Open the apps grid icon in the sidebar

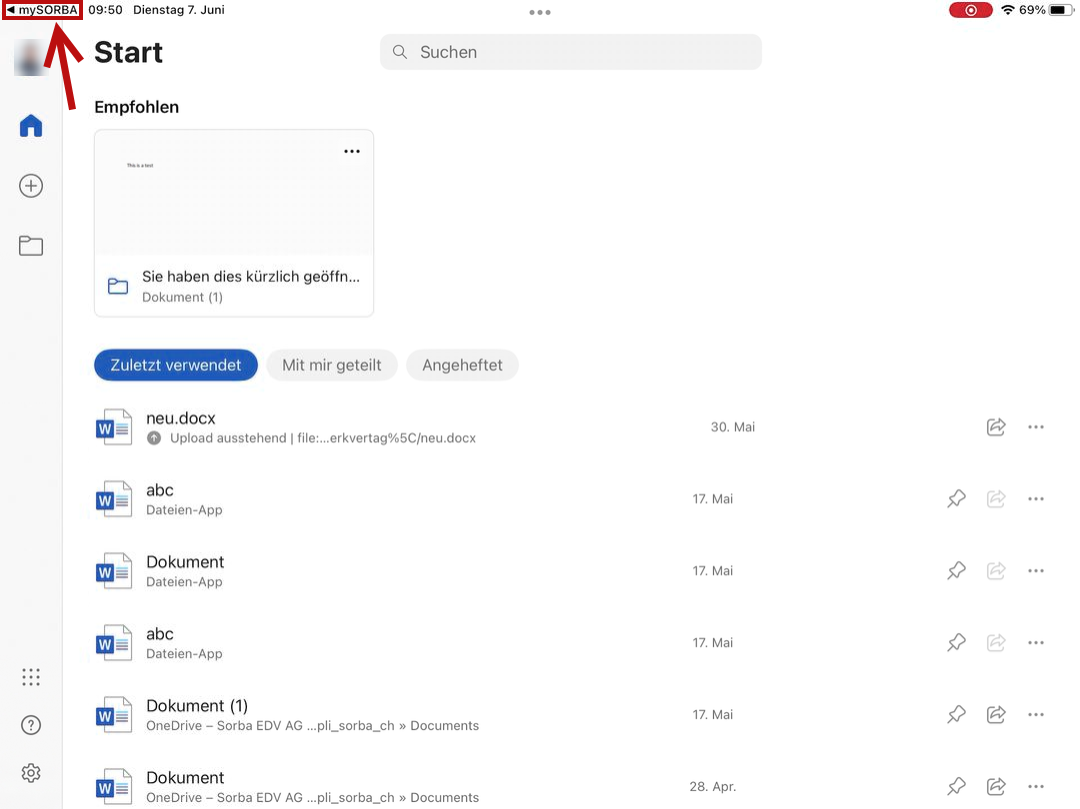pos(31,677)
